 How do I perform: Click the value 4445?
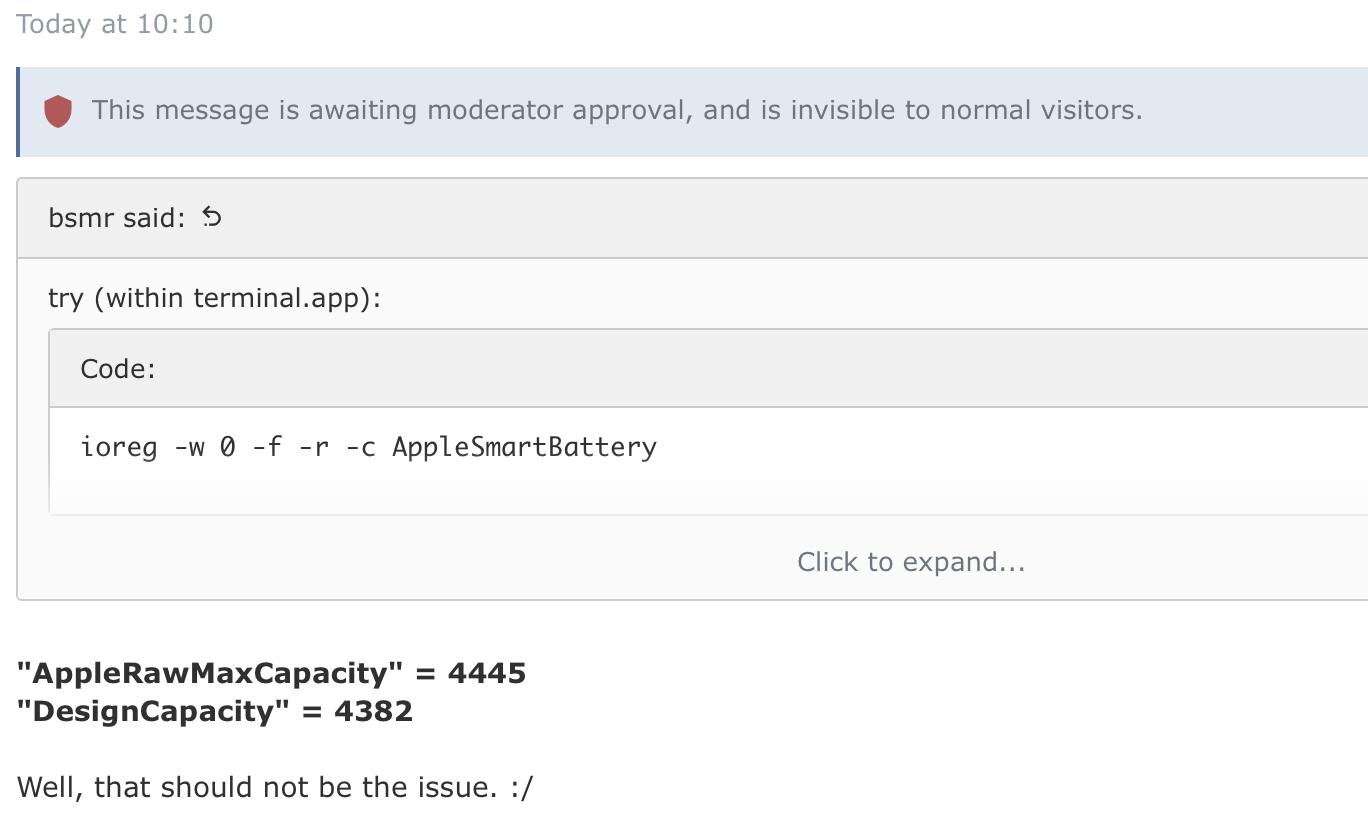click(x=487, y=673)
